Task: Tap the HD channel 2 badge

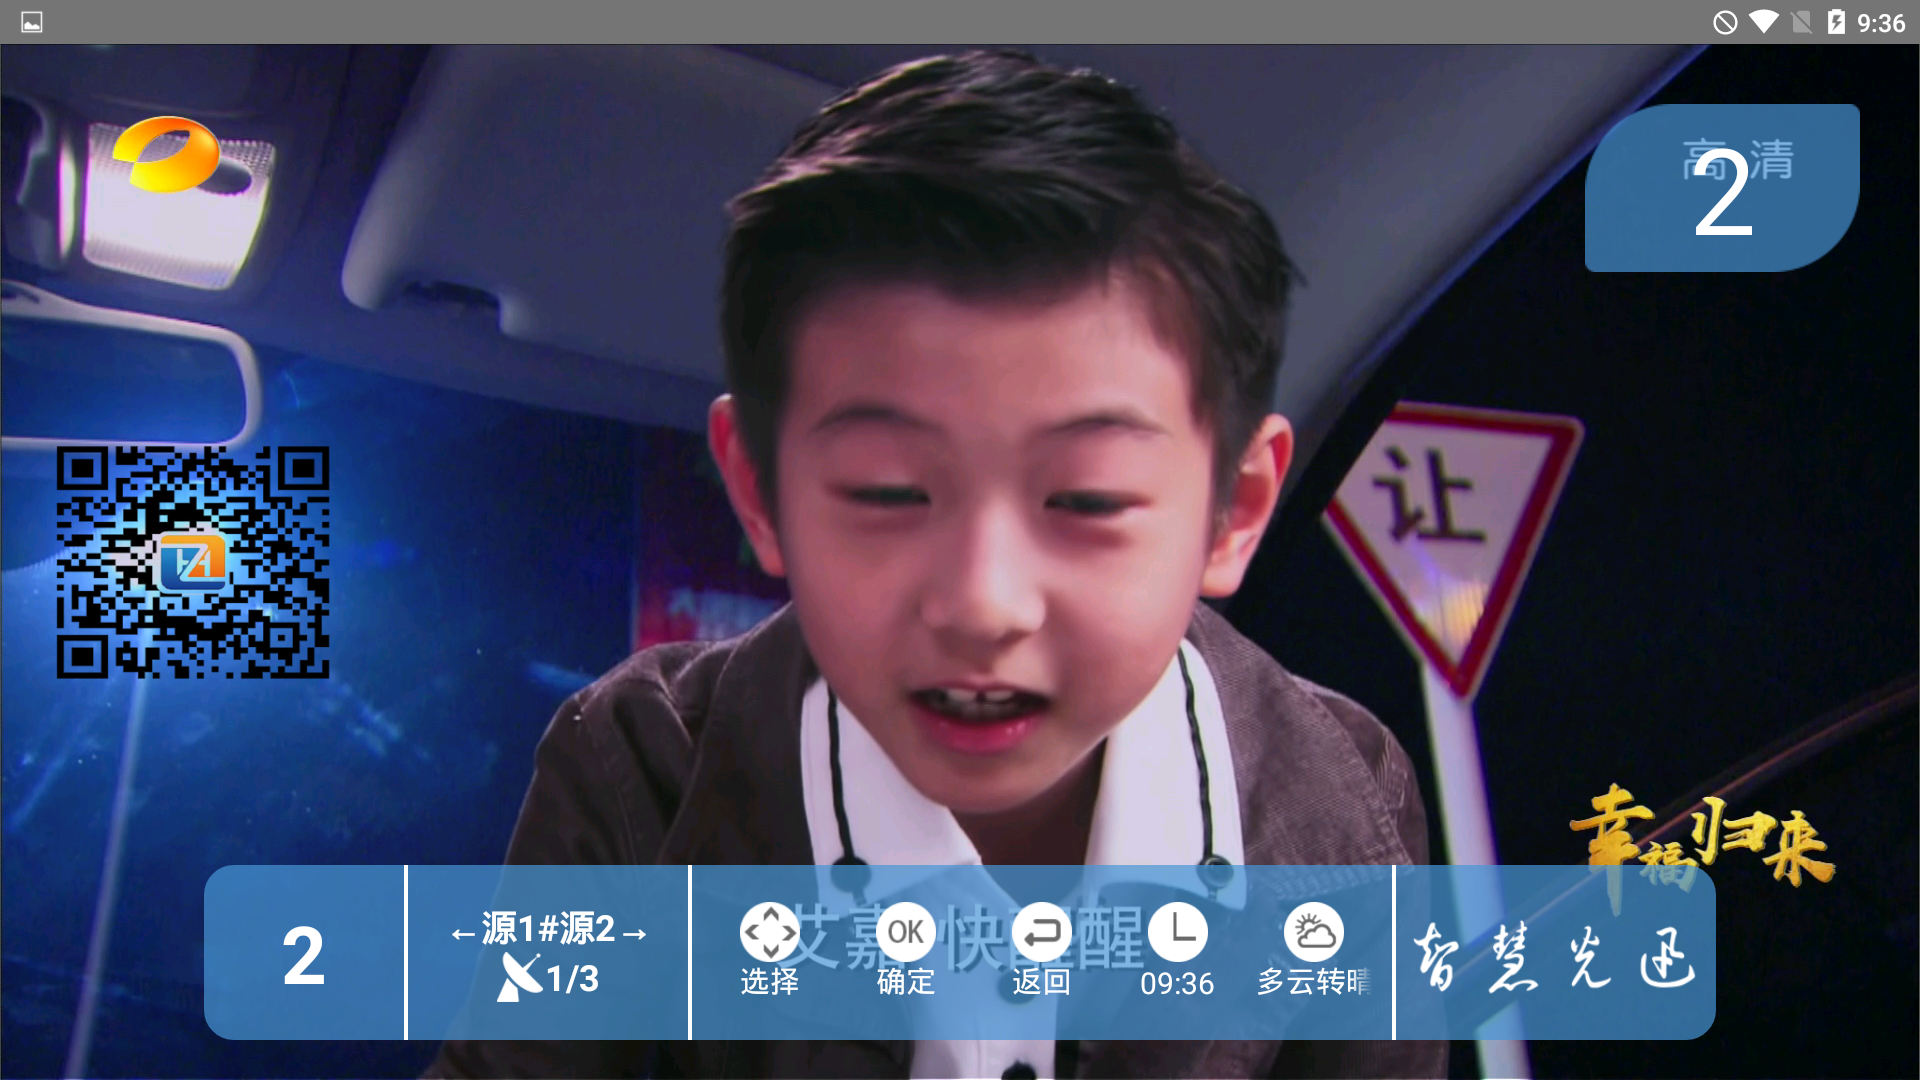Action: (1722, 188)
